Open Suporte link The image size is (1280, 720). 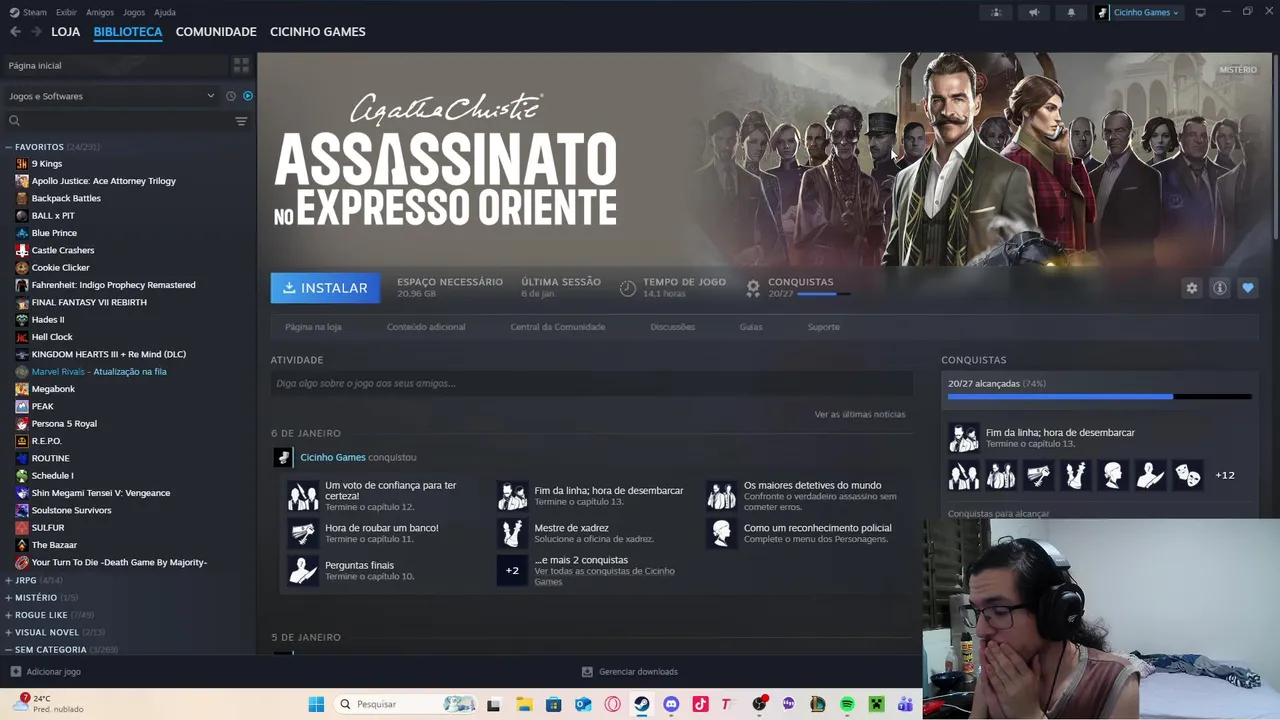824,327
